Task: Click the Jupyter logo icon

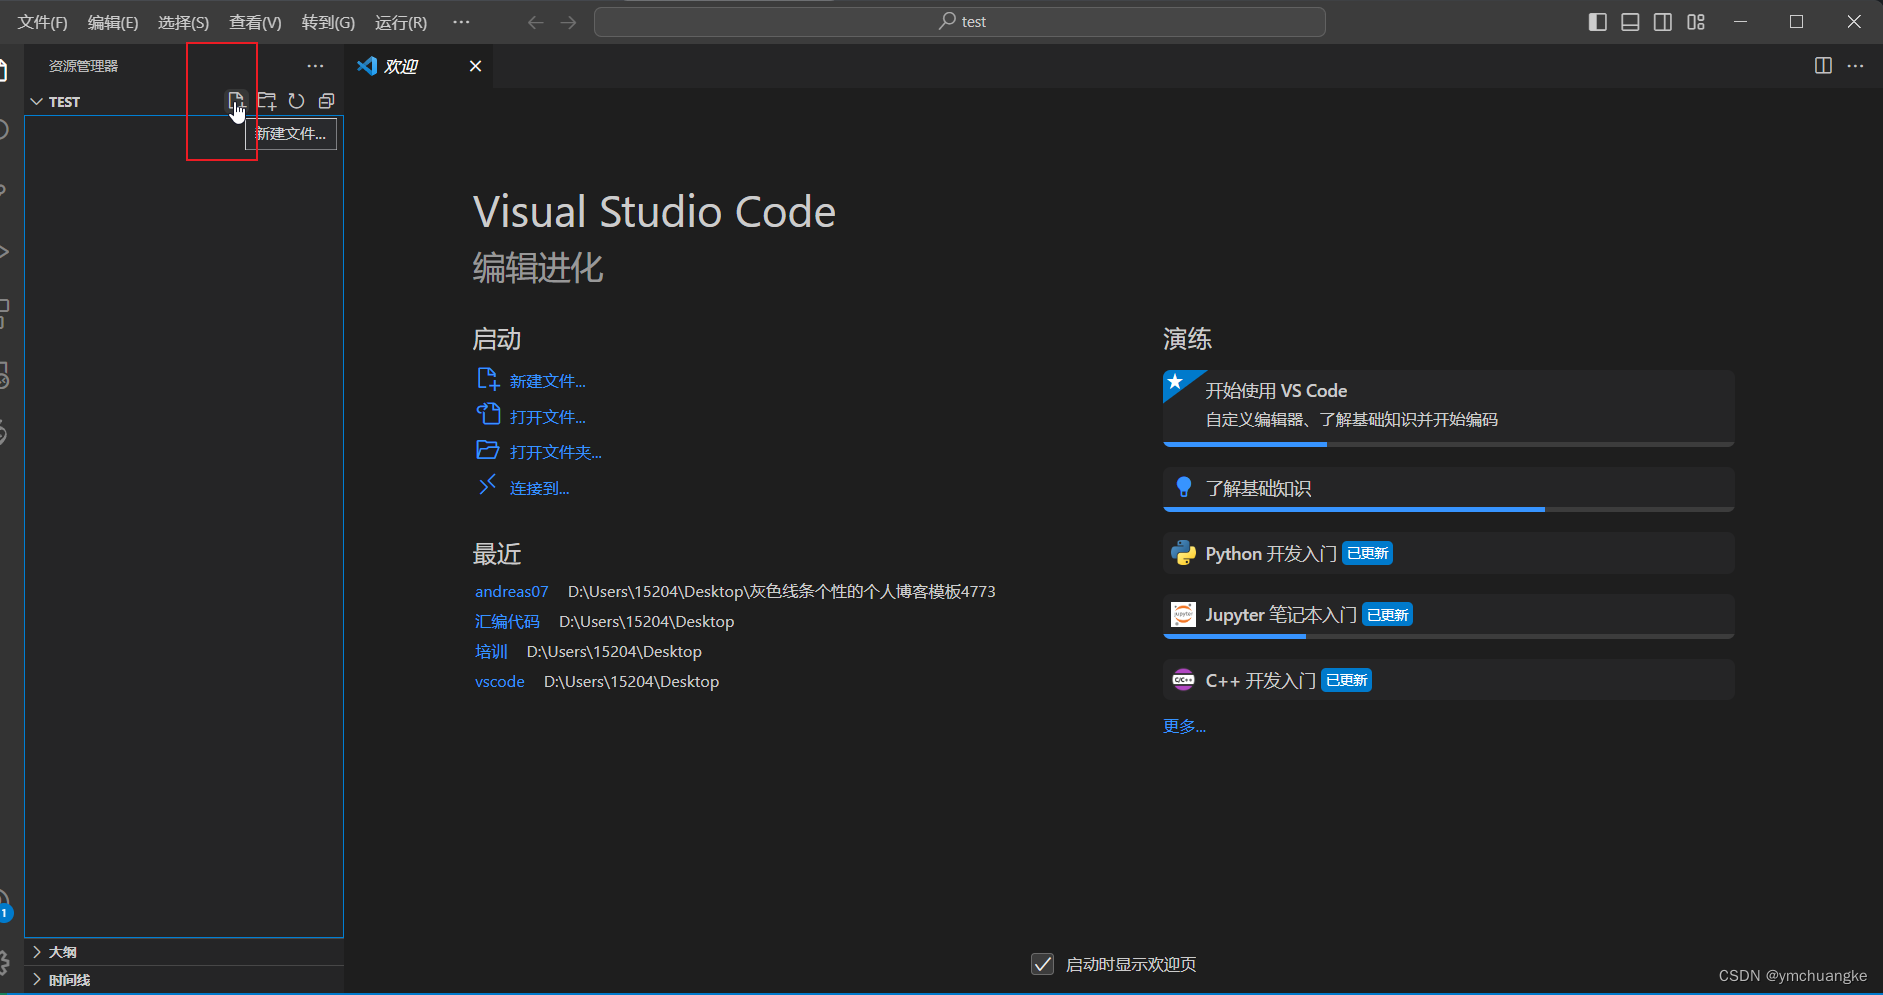Action: [1183, 614]
